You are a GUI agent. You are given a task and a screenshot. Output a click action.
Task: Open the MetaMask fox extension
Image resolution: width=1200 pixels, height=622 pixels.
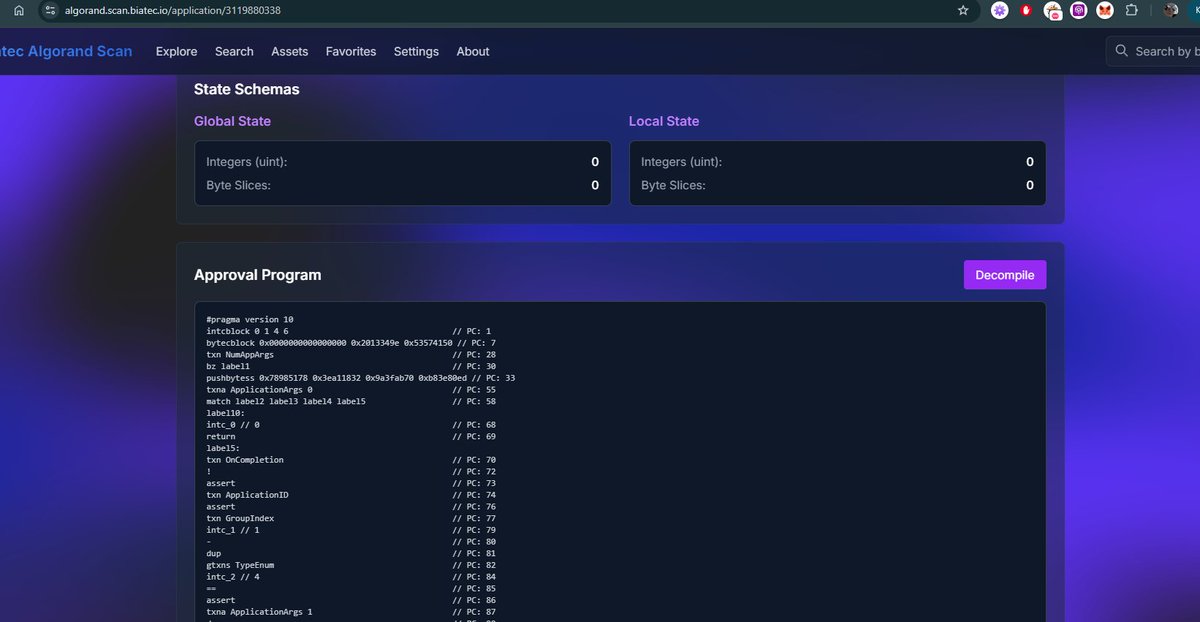(1105, 10)
